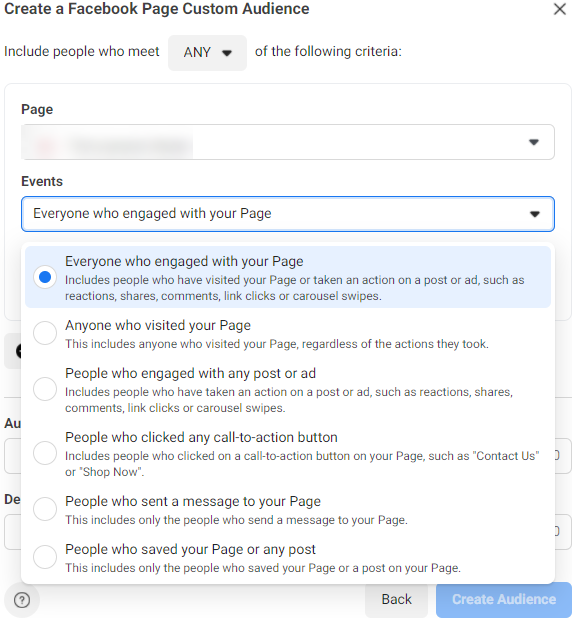572x618 pixels.
Task: Open the ANY criteria dropdown
Action: coord(207,52)
